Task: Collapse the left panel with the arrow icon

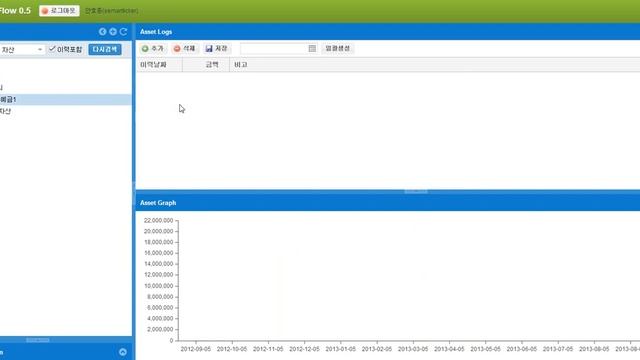Action: coord(102,31)
